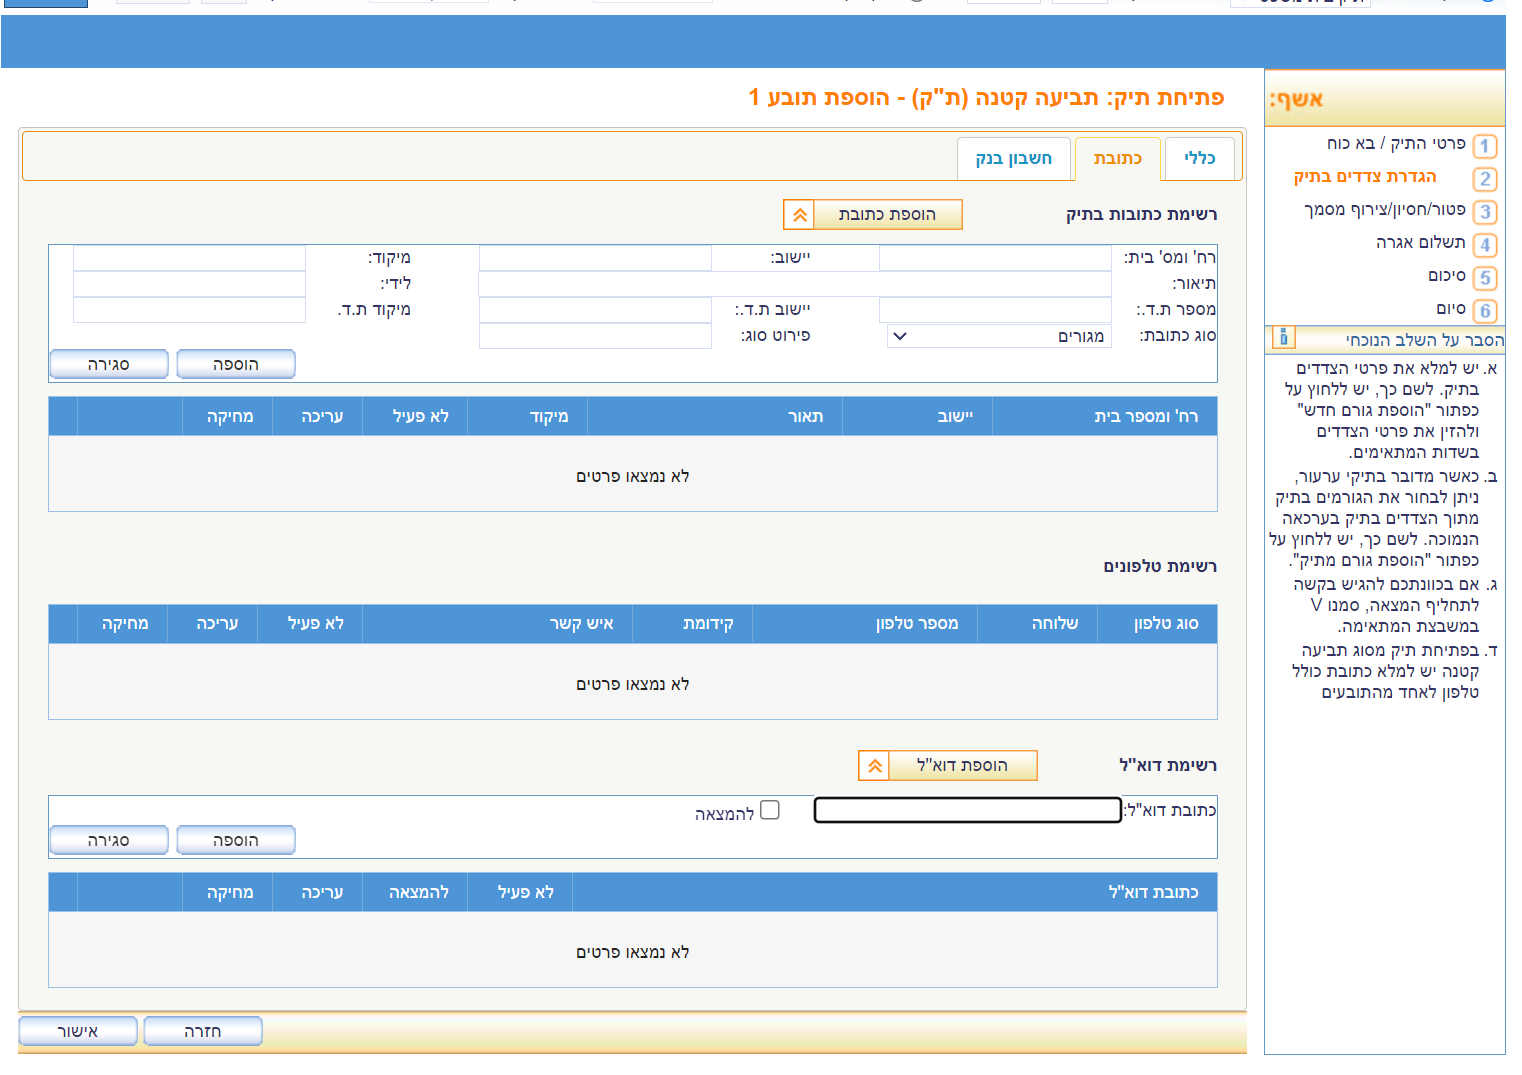Click the הוספת כתובת button
The height and width of the screenshot is (1075, 1522).
click(x=887, y=215)
